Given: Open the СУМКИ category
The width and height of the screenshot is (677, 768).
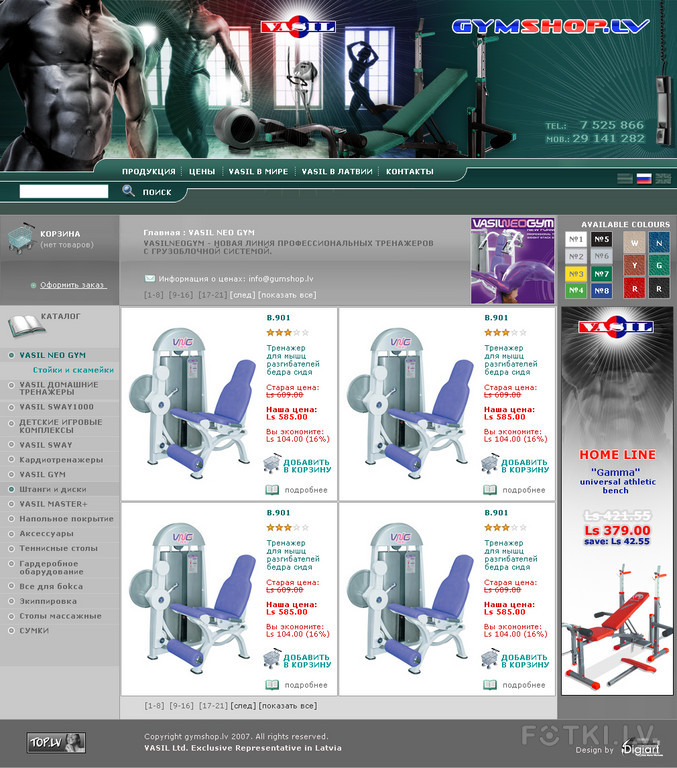Looking at the screenshot, I should 34,631.
